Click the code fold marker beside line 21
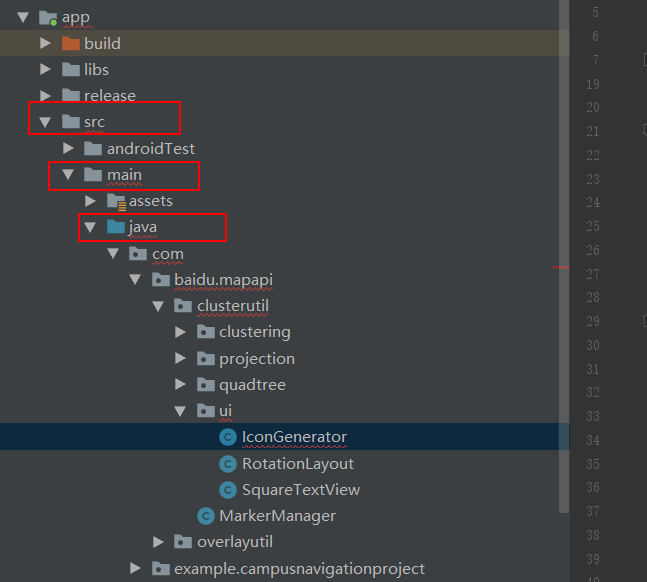 tap(645, 130)
